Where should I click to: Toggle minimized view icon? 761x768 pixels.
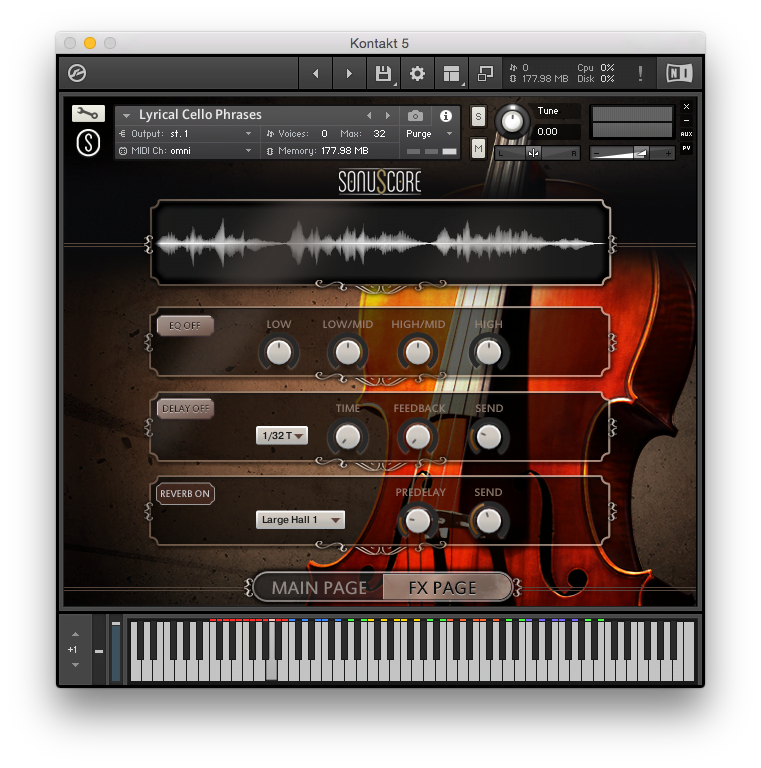coord(485,73)
